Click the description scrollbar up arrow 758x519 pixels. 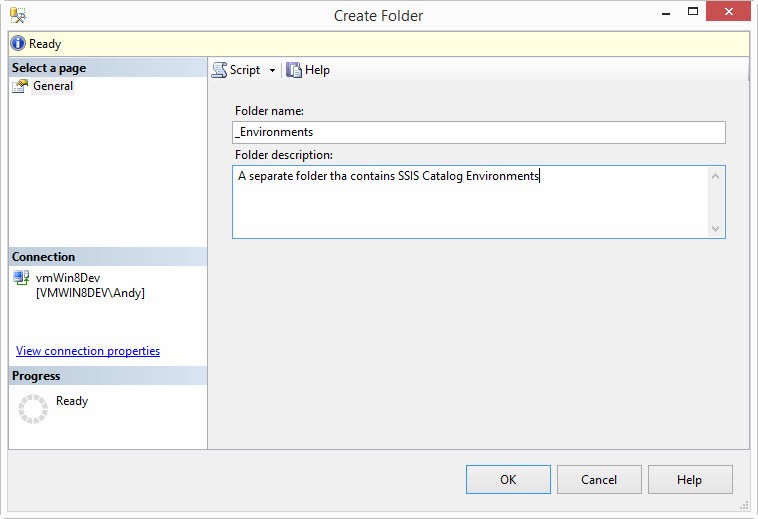[x=715, y=176]
